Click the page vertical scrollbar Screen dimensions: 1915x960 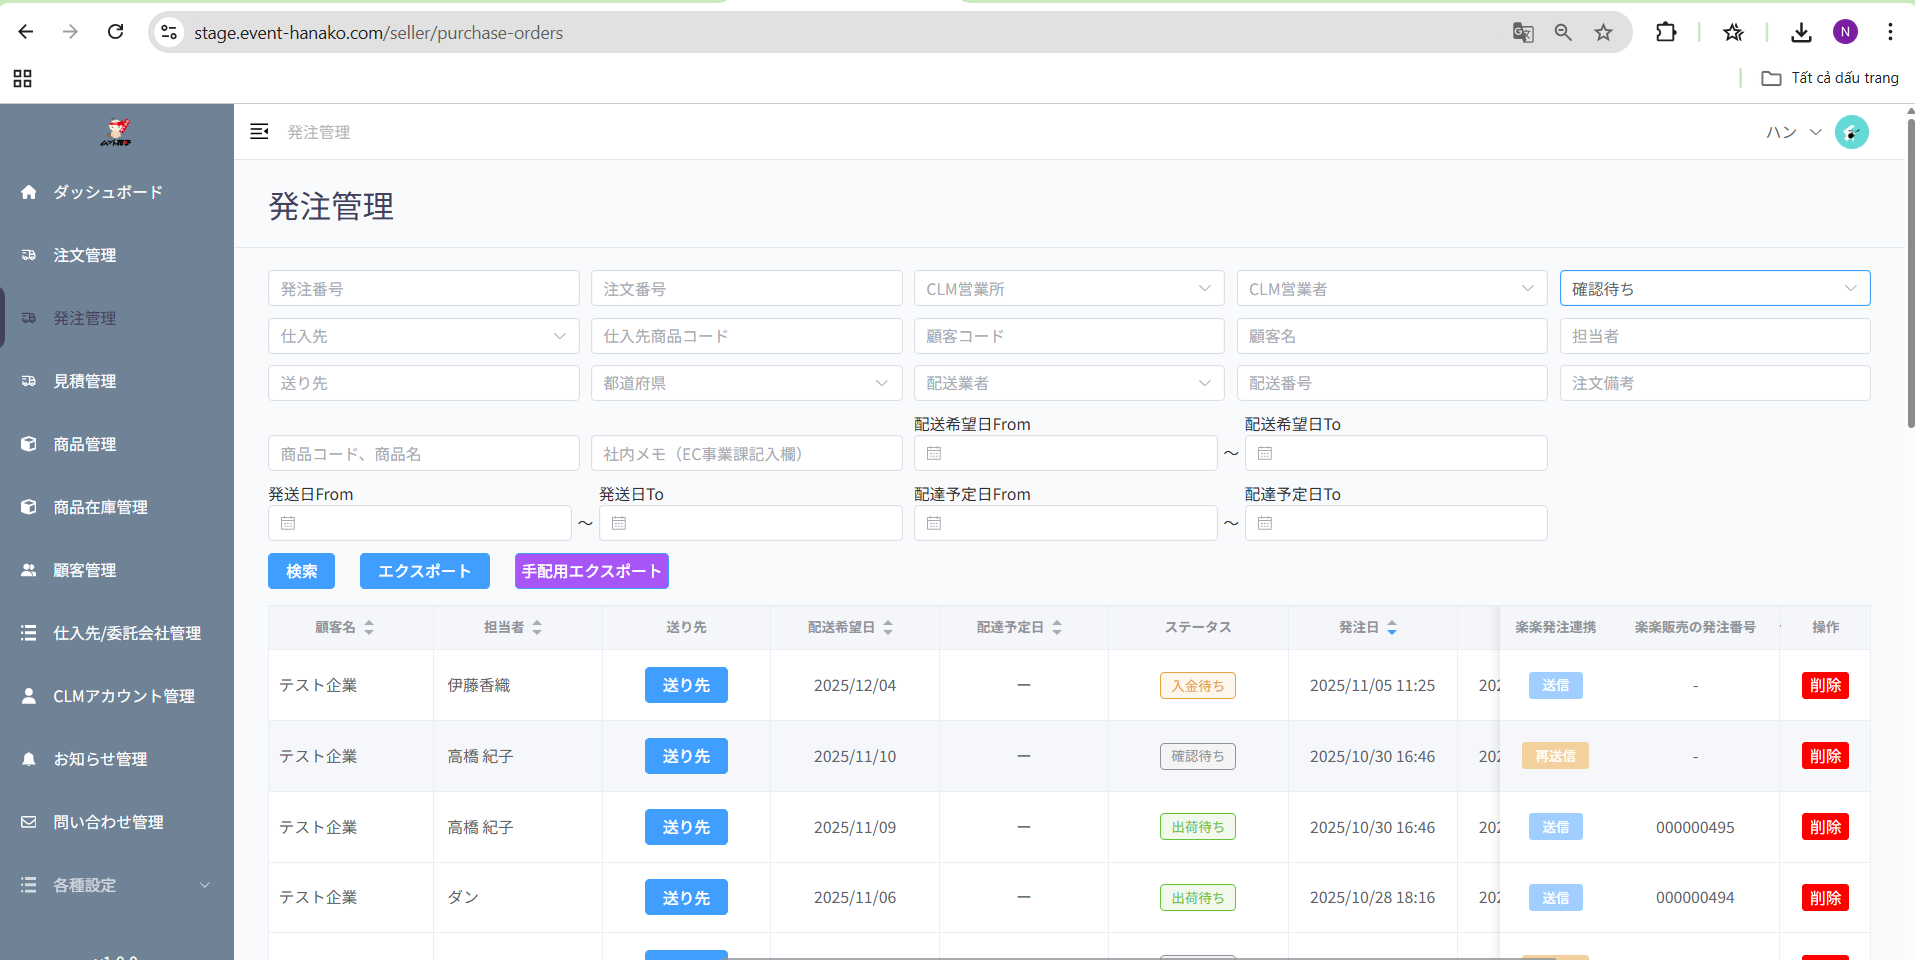(x=1909, y=270)
